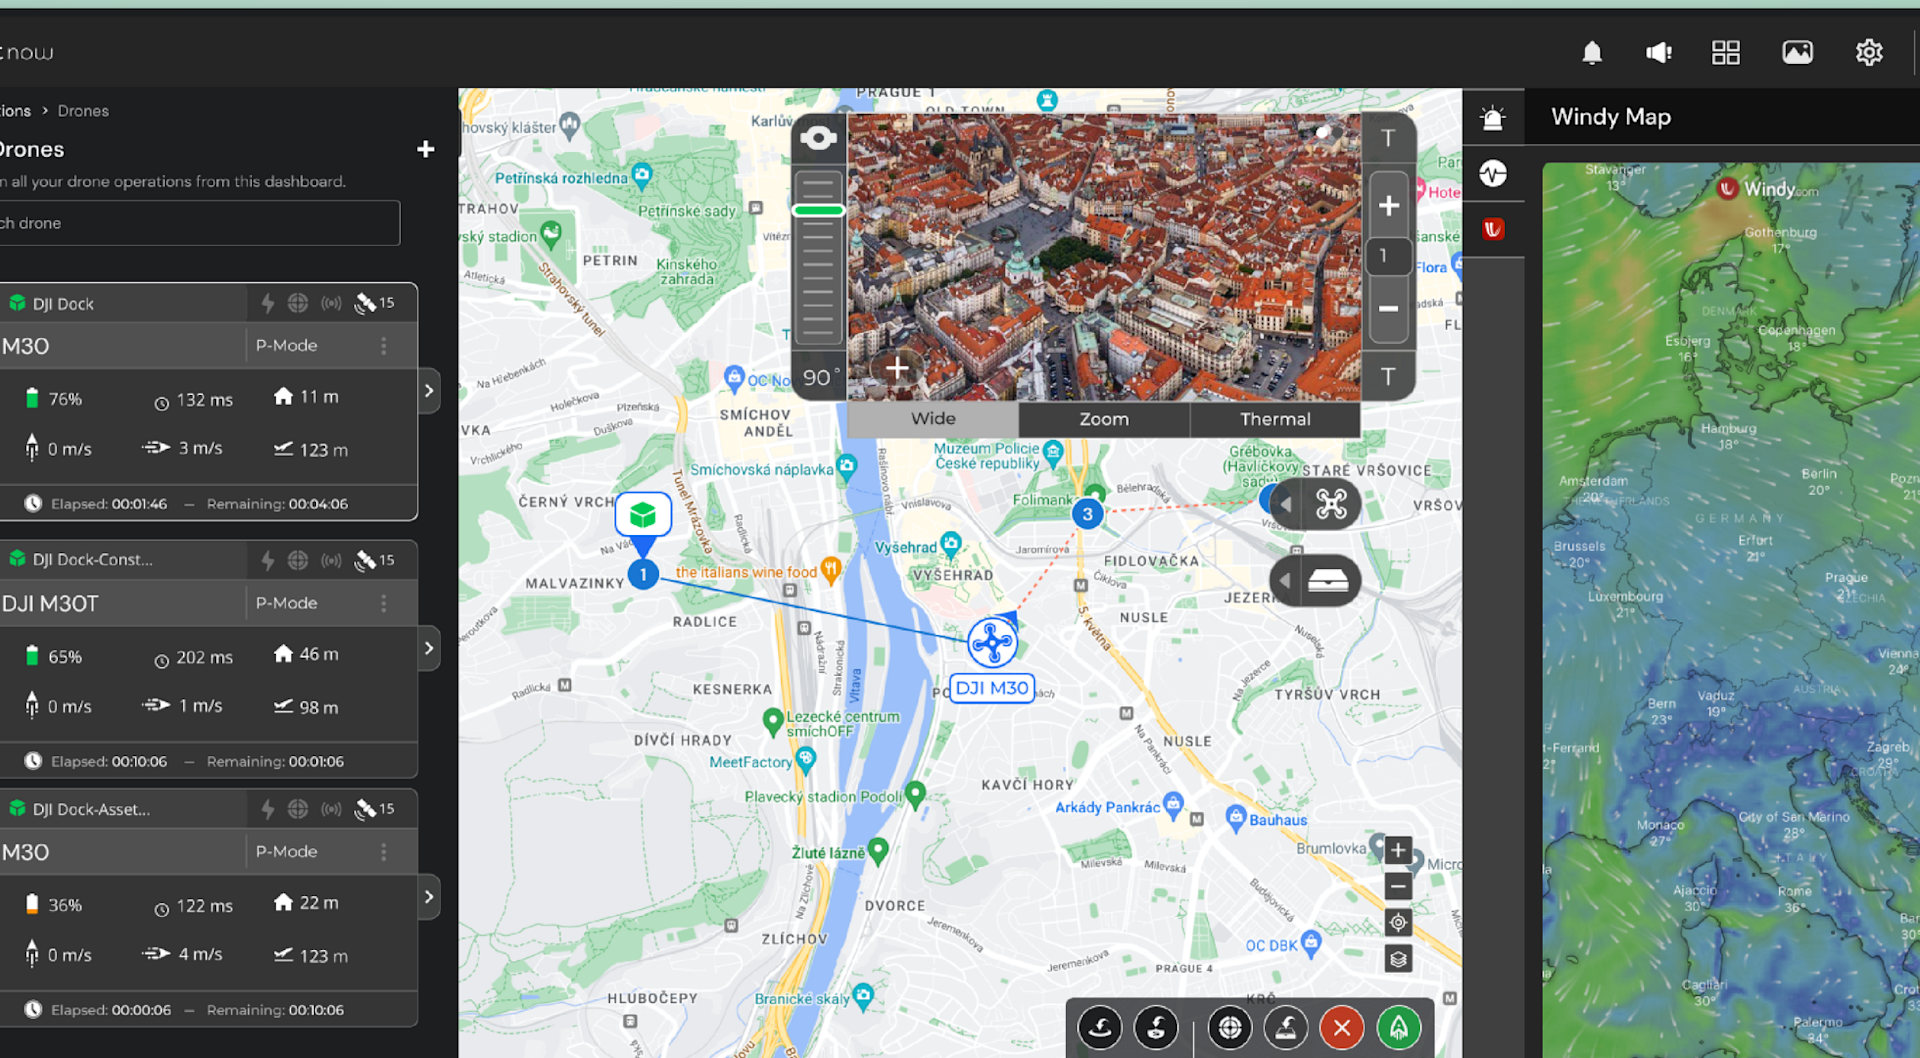
Task: Select waypoint 1 on the map
Action: [643, 574]
